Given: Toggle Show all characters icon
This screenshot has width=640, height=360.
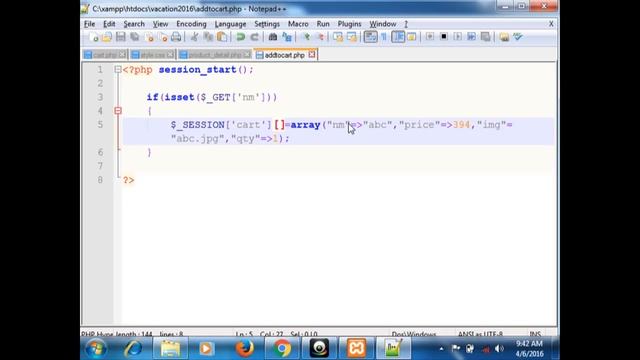Looking at the screenshot, I should pos(384,37).
